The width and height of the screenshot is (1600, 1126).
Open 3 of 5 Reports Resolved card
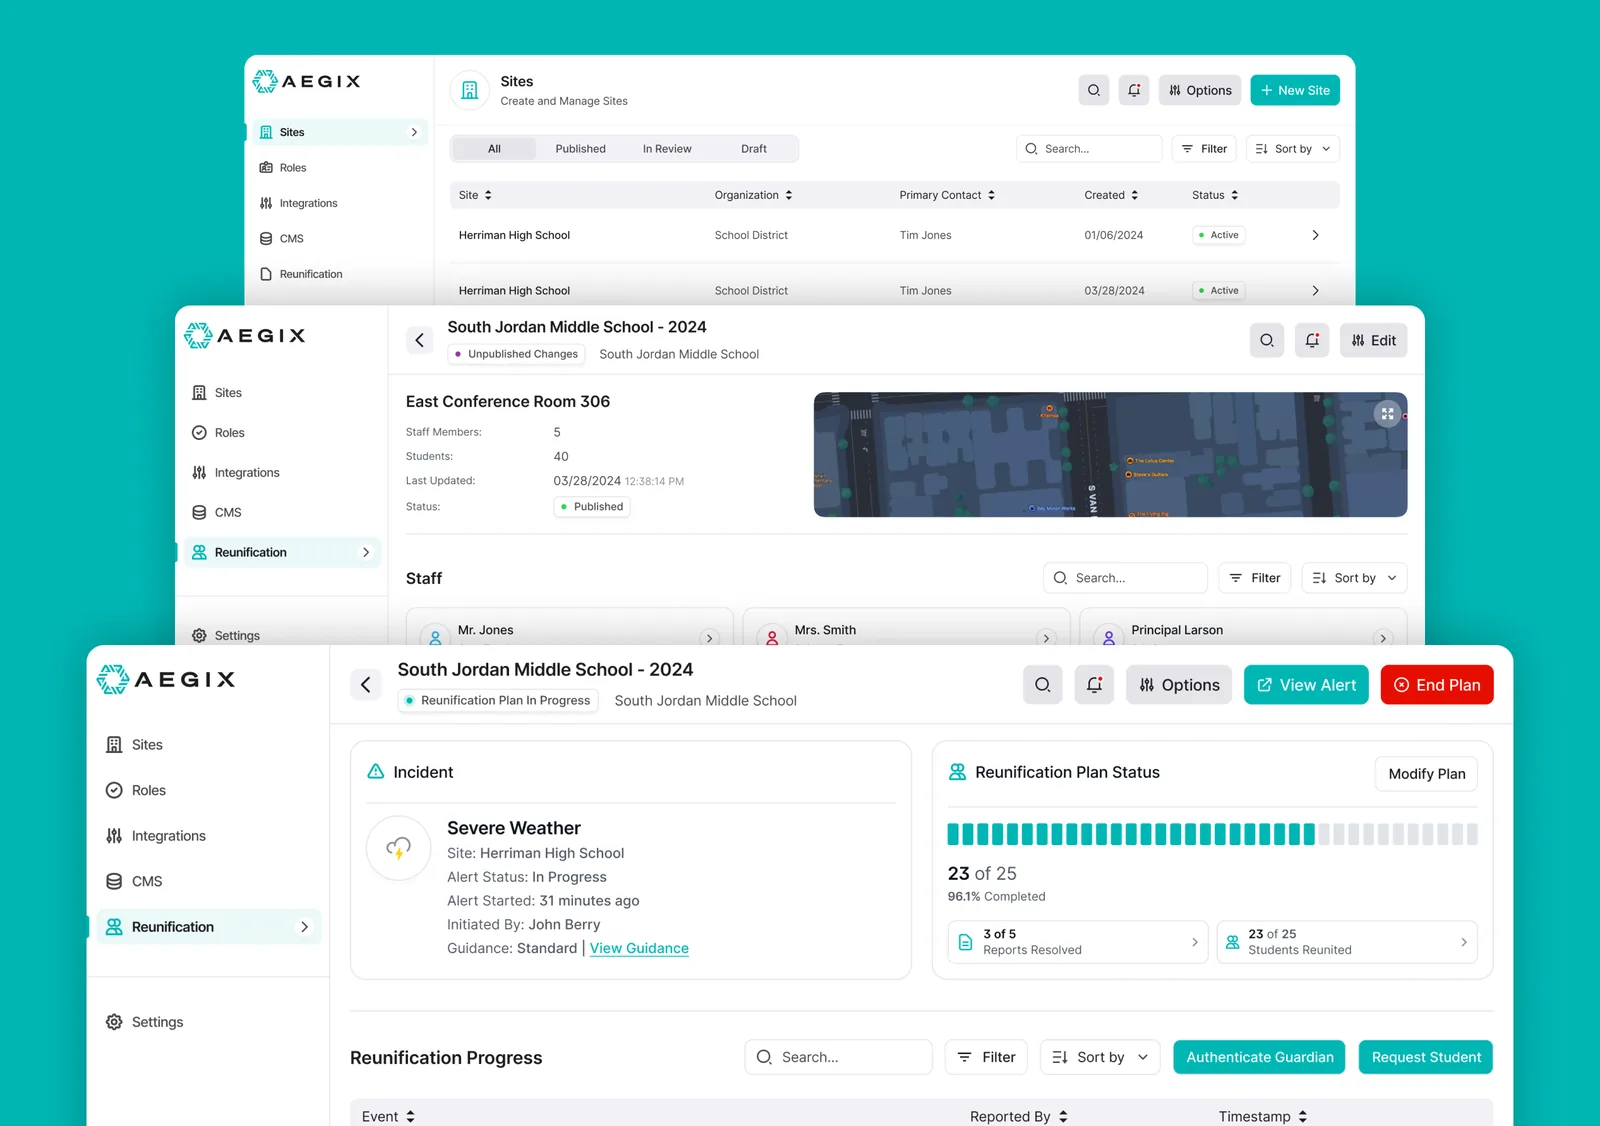click(x=1078, y=942)
